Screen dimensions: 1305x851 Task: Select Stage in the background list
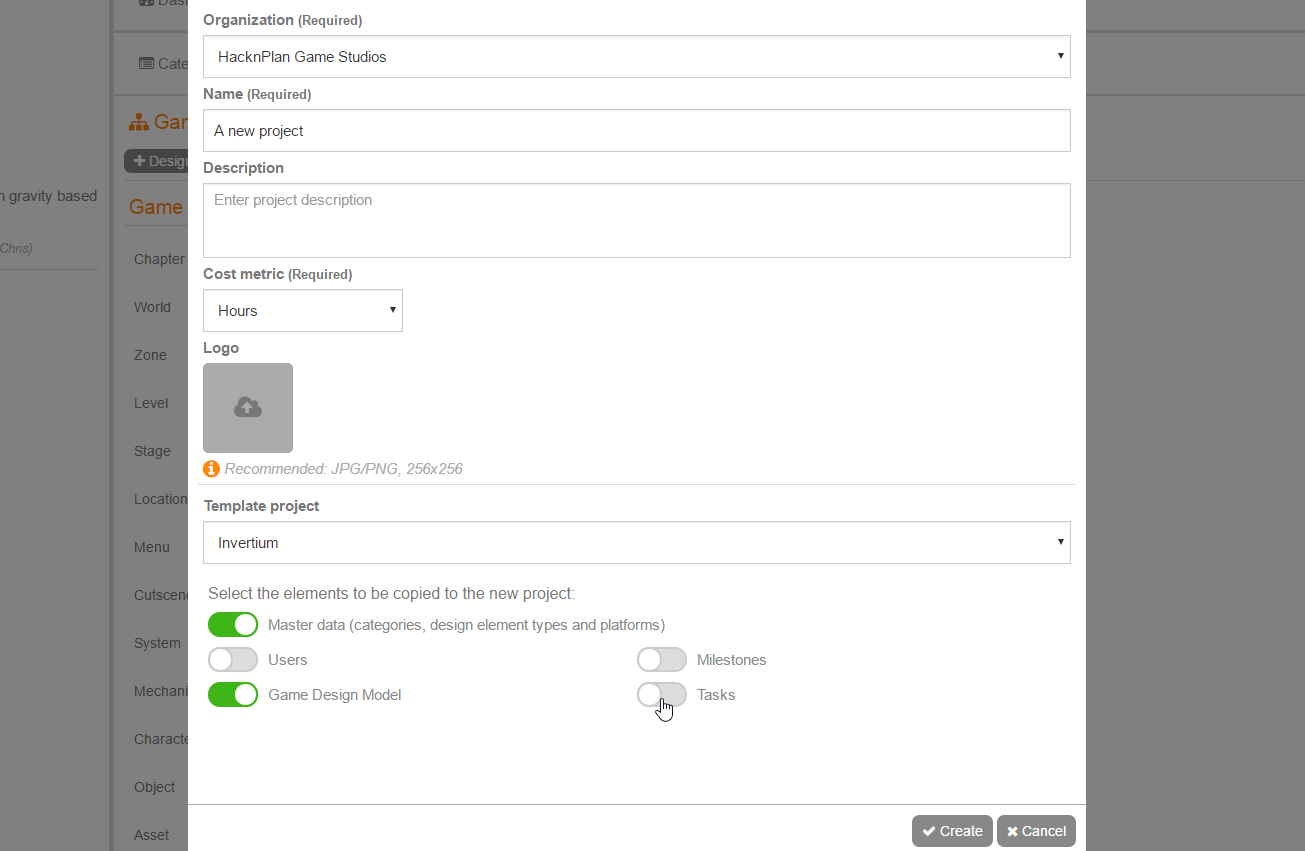point(152,451)
